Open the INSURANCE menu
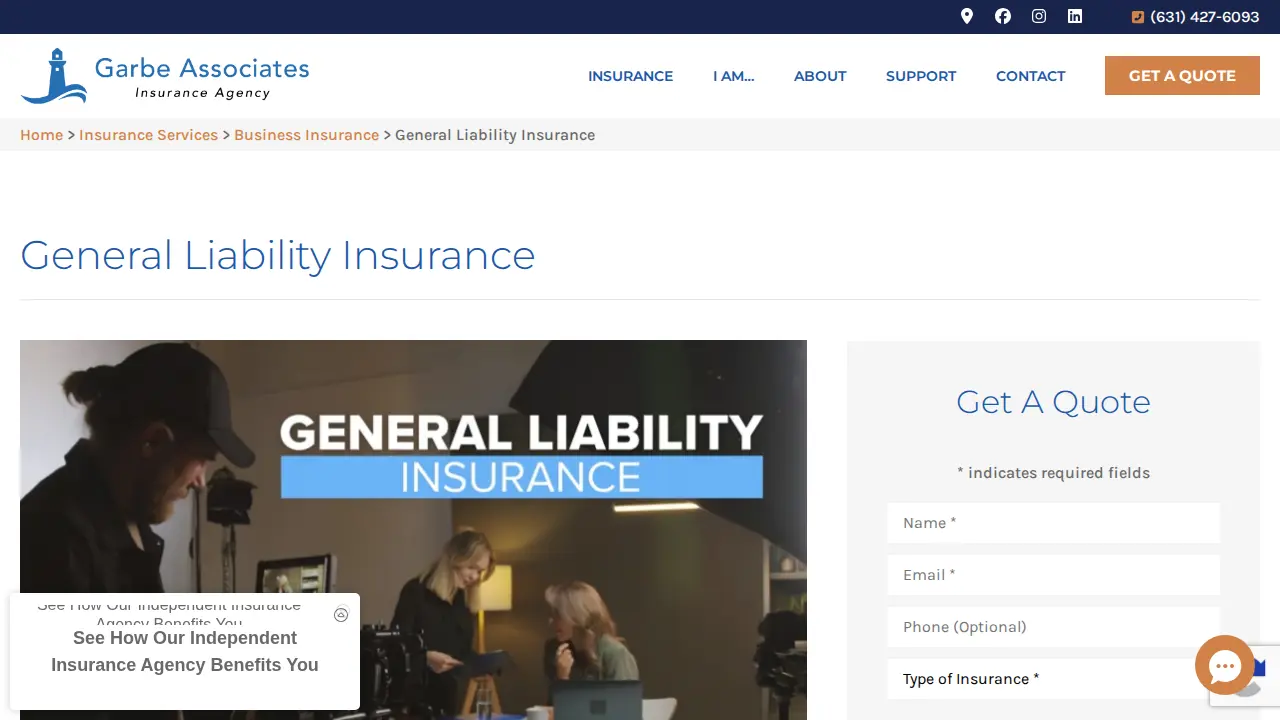 (630, 76)
